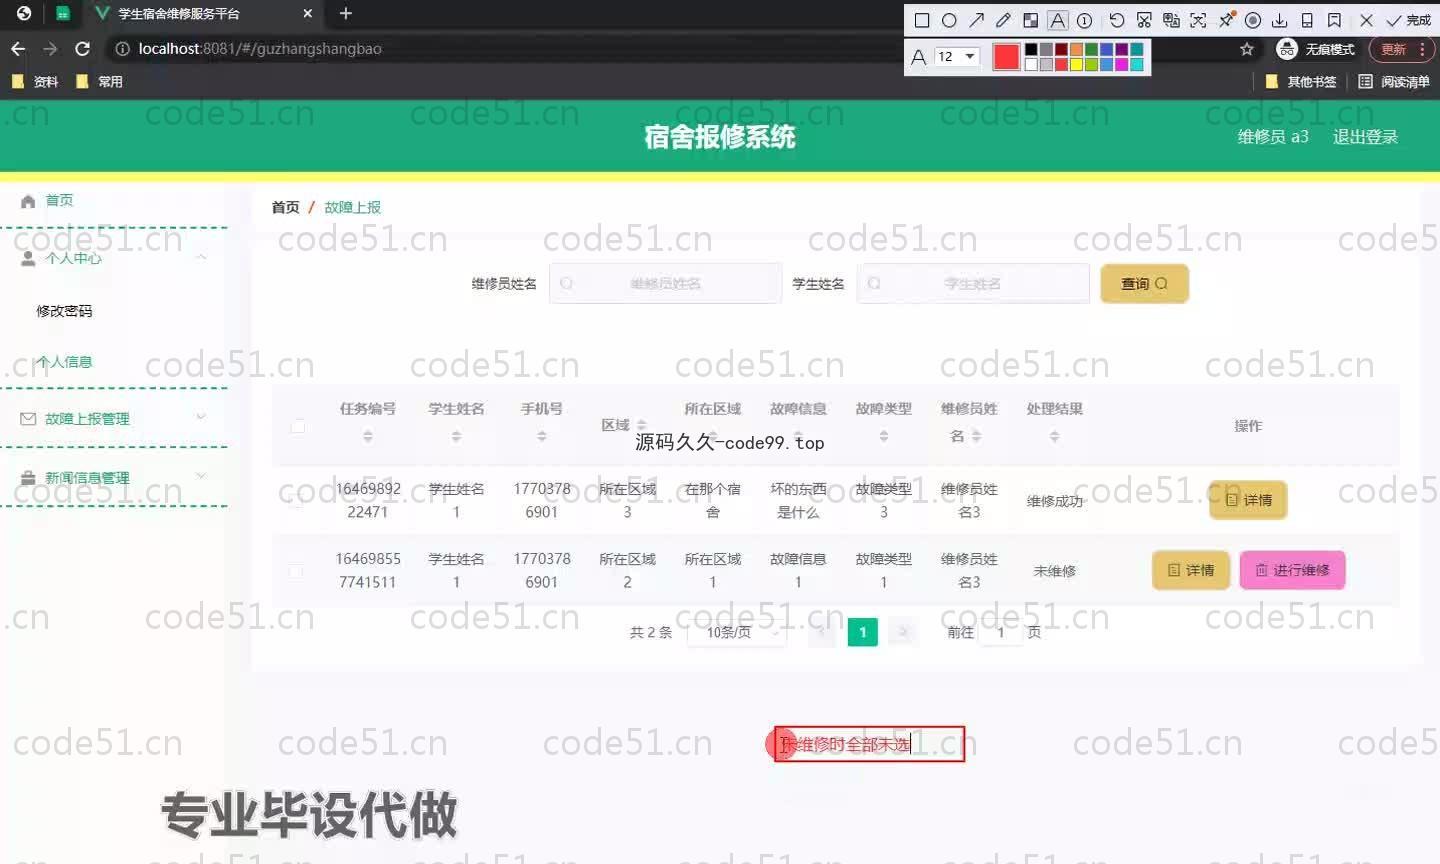This screenshot has width=1440, height=864.
Task: Select the ellipse annotation tool
Action: pyautogui.click(x=949, y=20)
